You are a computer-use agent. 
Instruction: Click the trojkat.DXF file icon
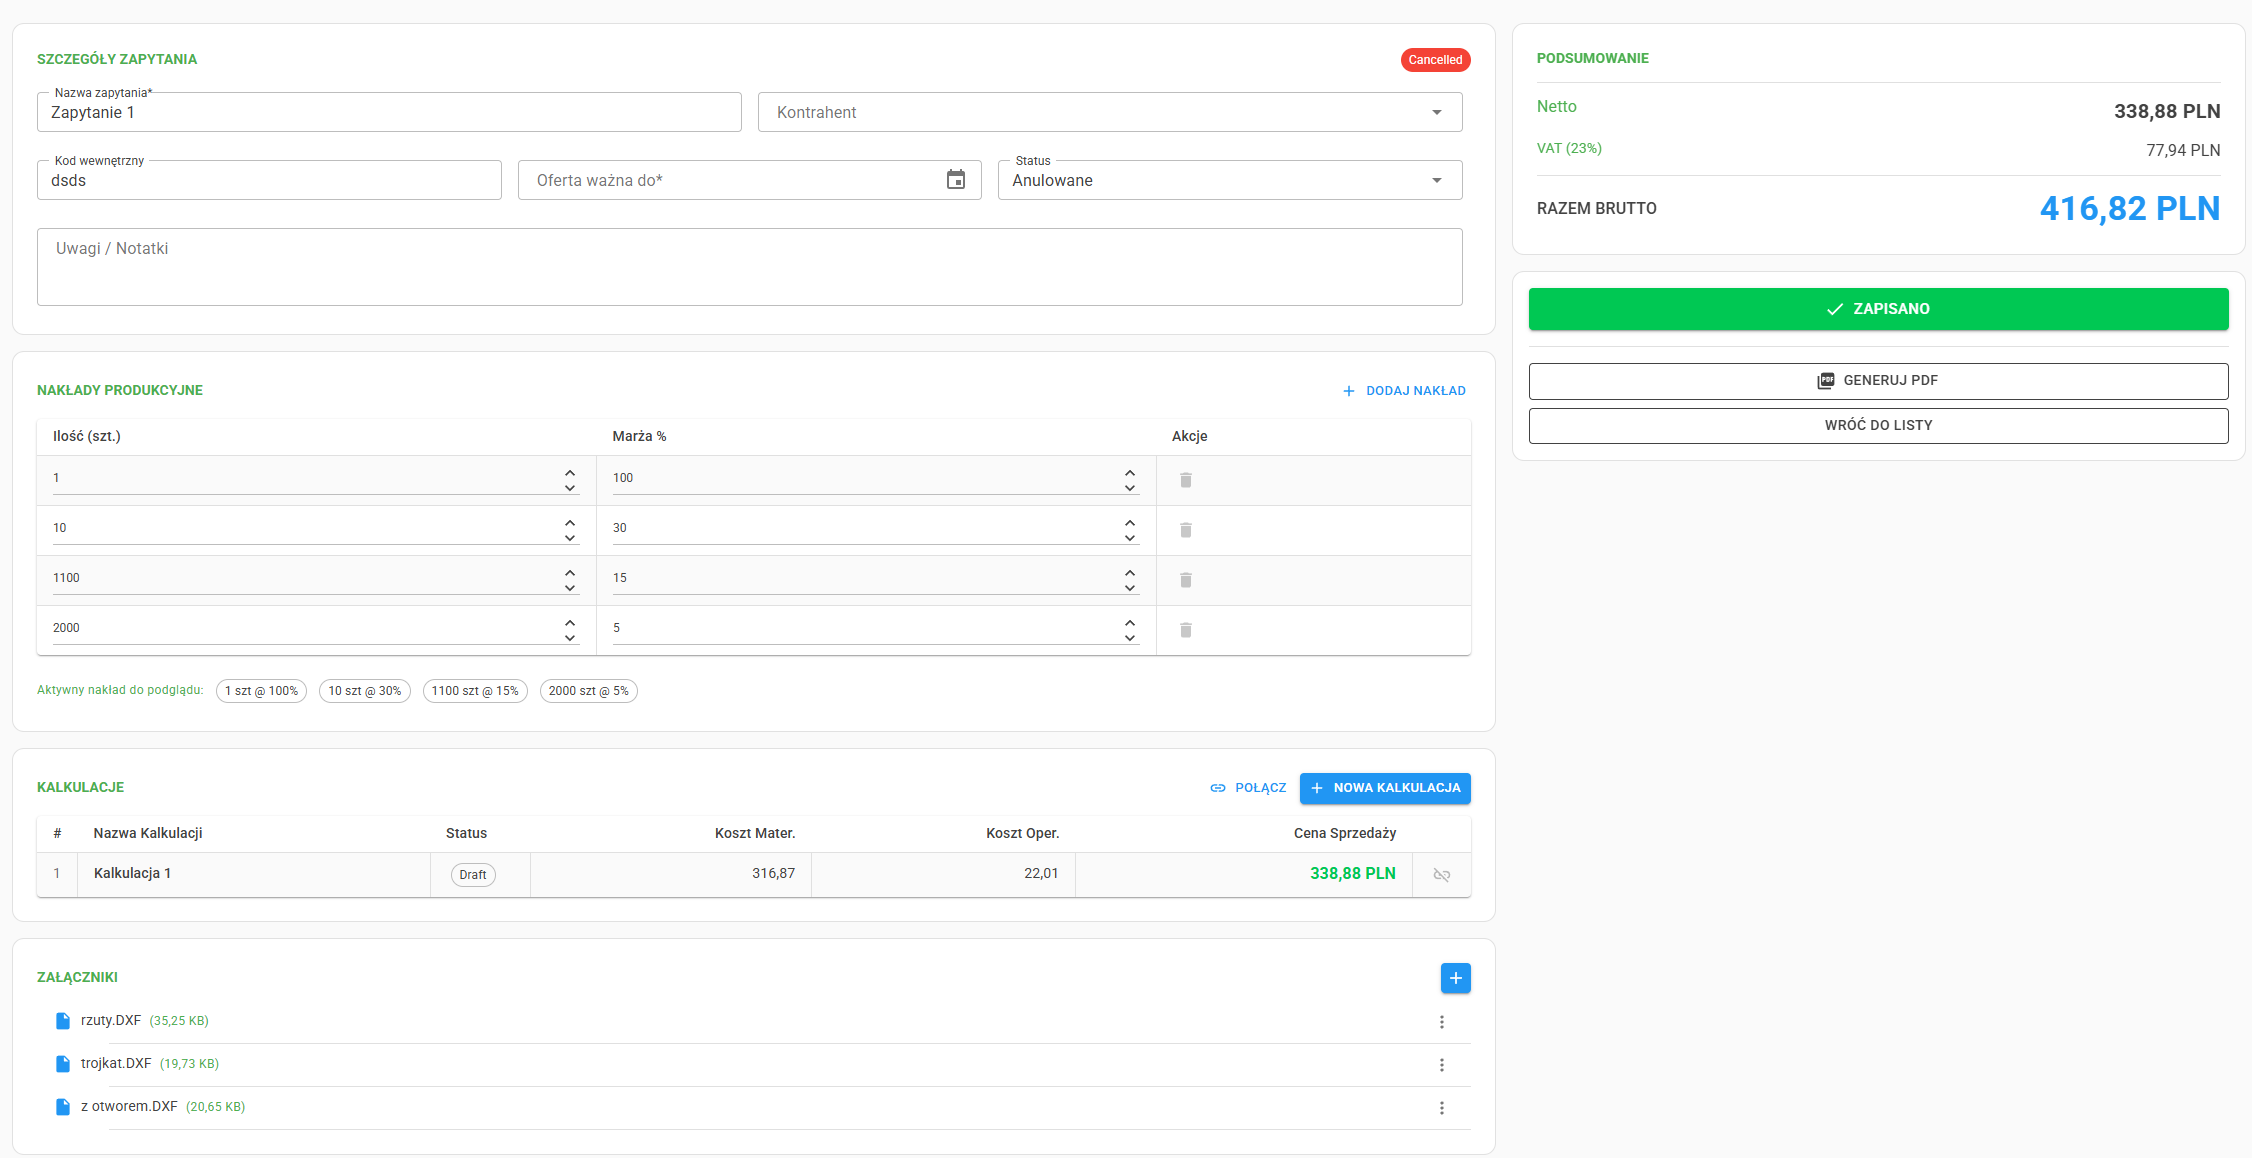63,1064
